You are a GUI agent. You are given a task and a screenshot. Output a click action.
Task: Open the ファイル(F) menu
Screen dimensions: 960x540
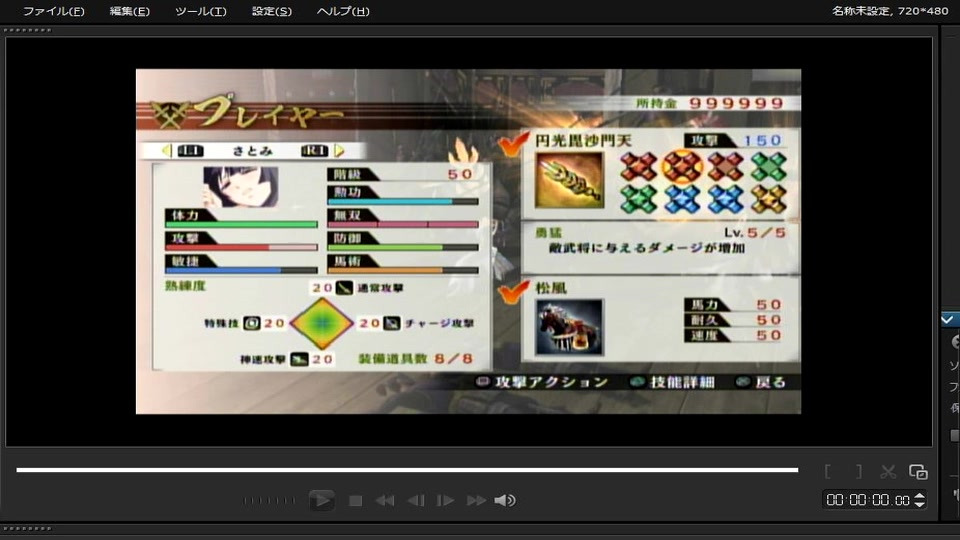[53, 11]
